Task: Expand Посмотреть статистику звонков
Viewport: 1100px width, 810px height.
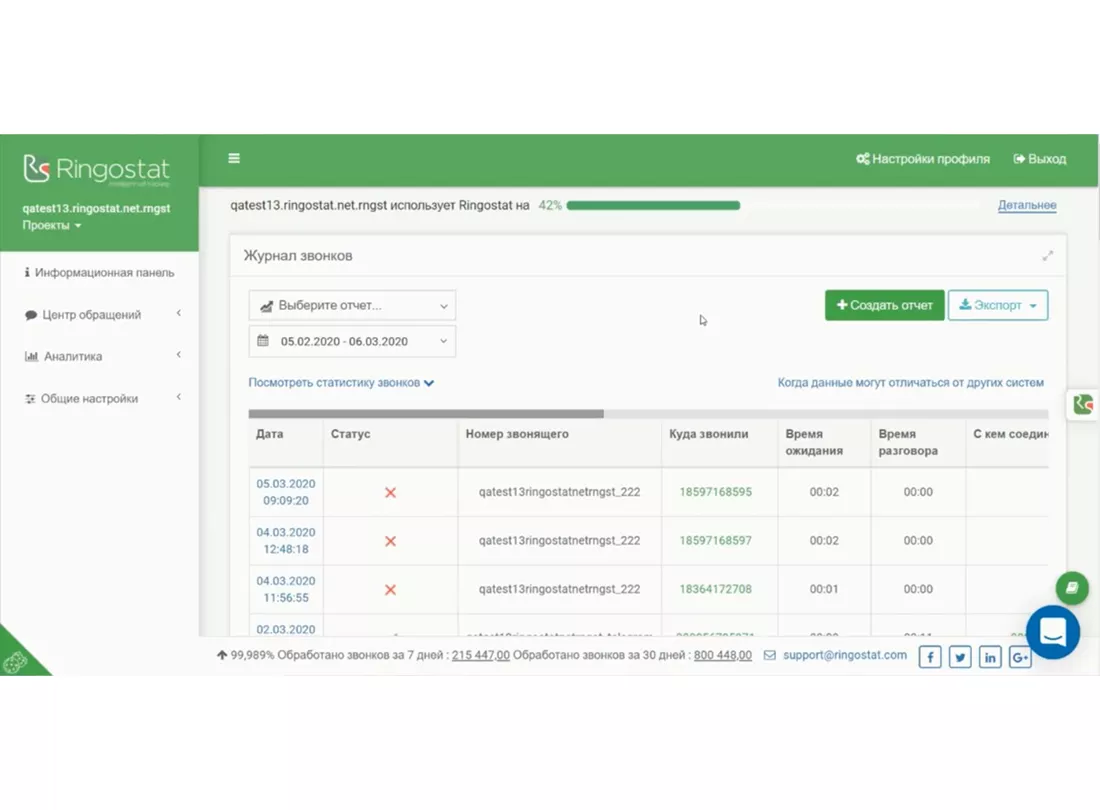Action: 341,383
